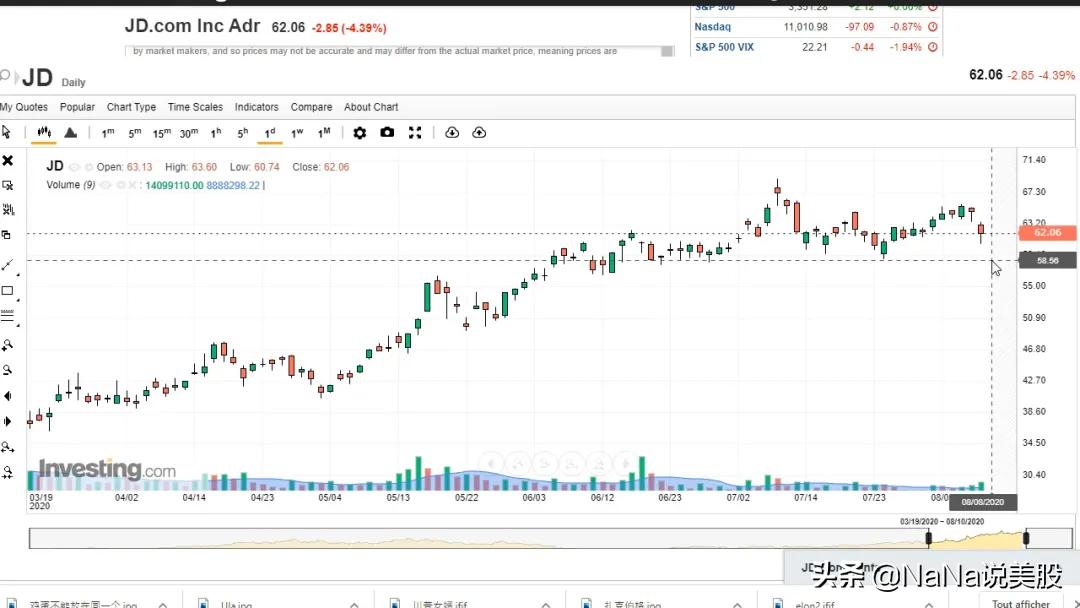This screenshot has width=1080, height=608.
Task: Select the cursor pointer tool in toolbar
Action: click(x=6, y=132)
